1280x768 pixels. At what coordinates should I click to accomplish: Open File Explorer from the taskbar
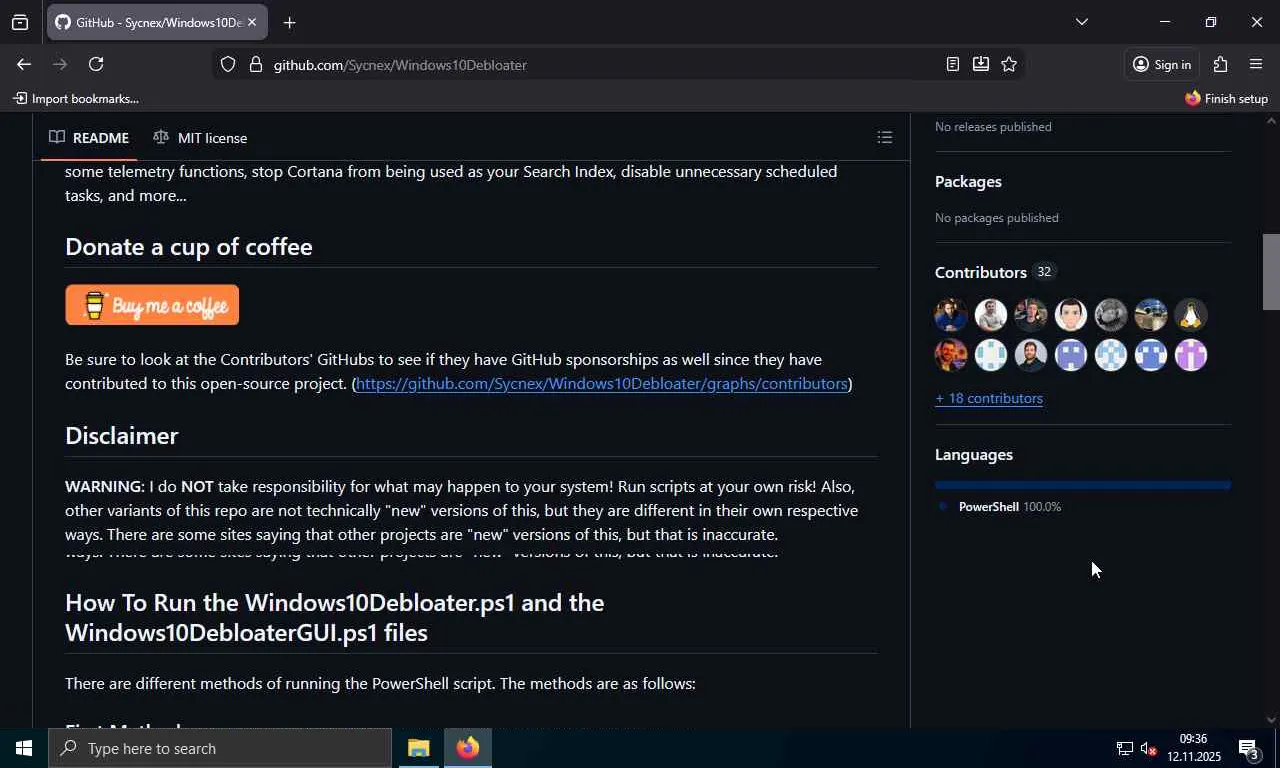pyautogui.click(x=418, y=748)
